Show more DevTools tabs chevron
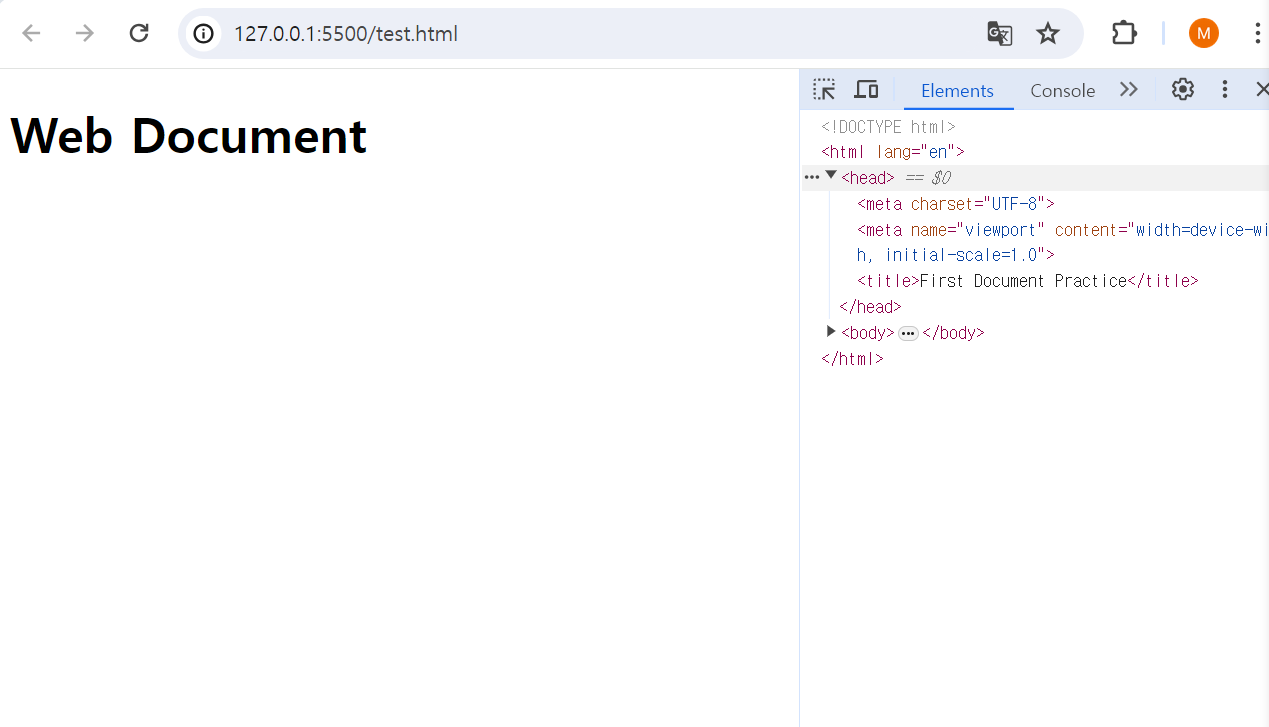Image resolution: width=1269 pixels, height=727 pixels. pyautogui.click(x=1129, y=90)
